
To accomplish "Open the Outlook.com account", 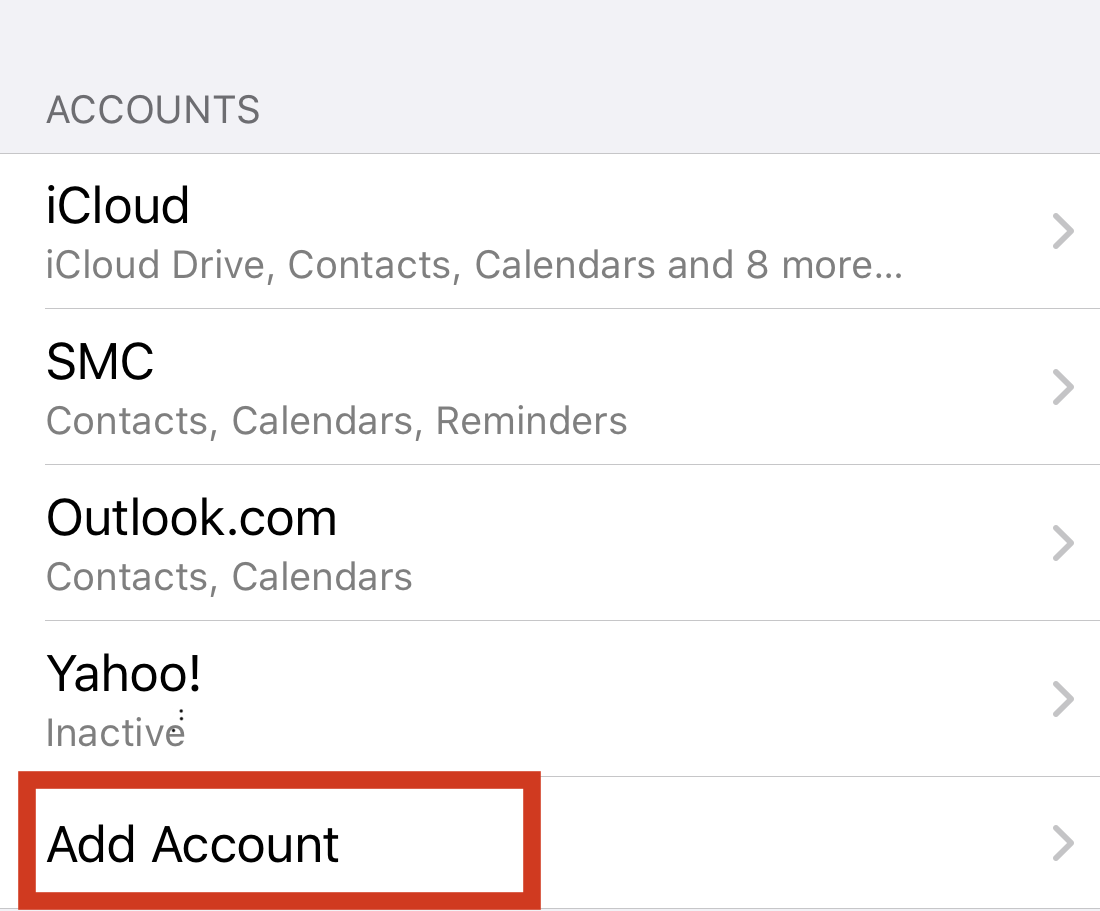I will click(x=192, y=518).
